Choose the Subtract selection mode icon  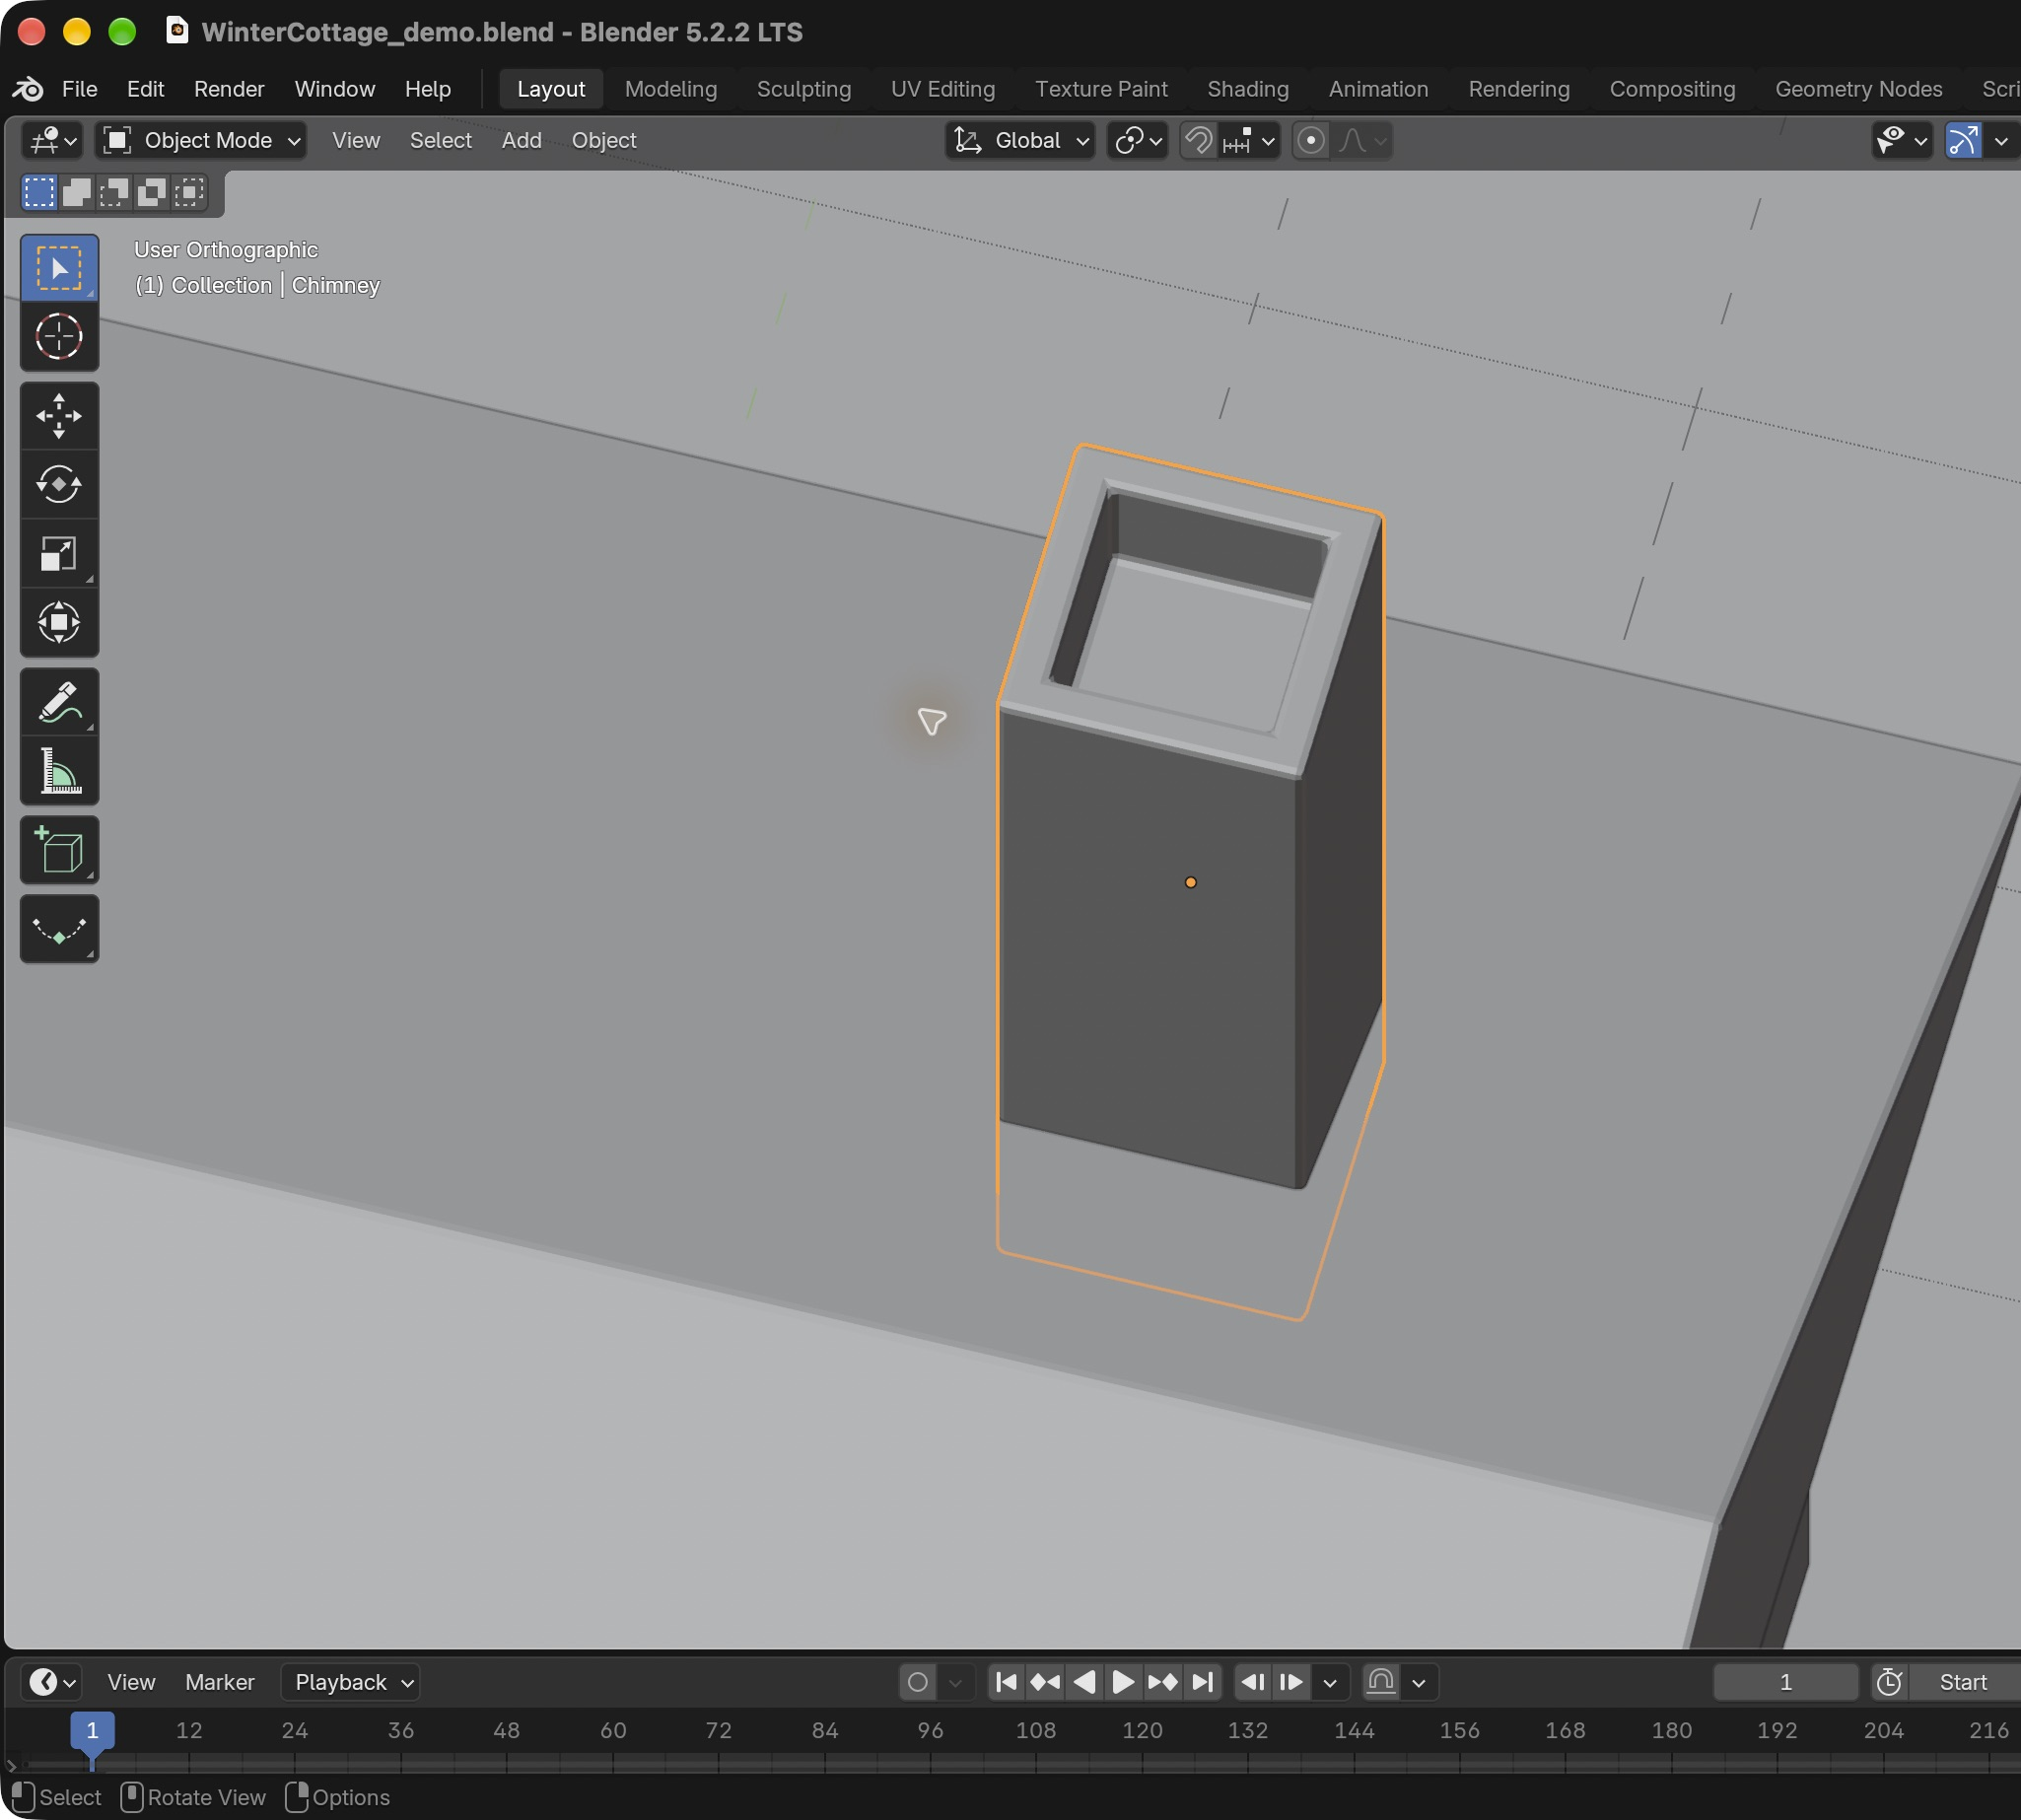(x=114, y=192)
